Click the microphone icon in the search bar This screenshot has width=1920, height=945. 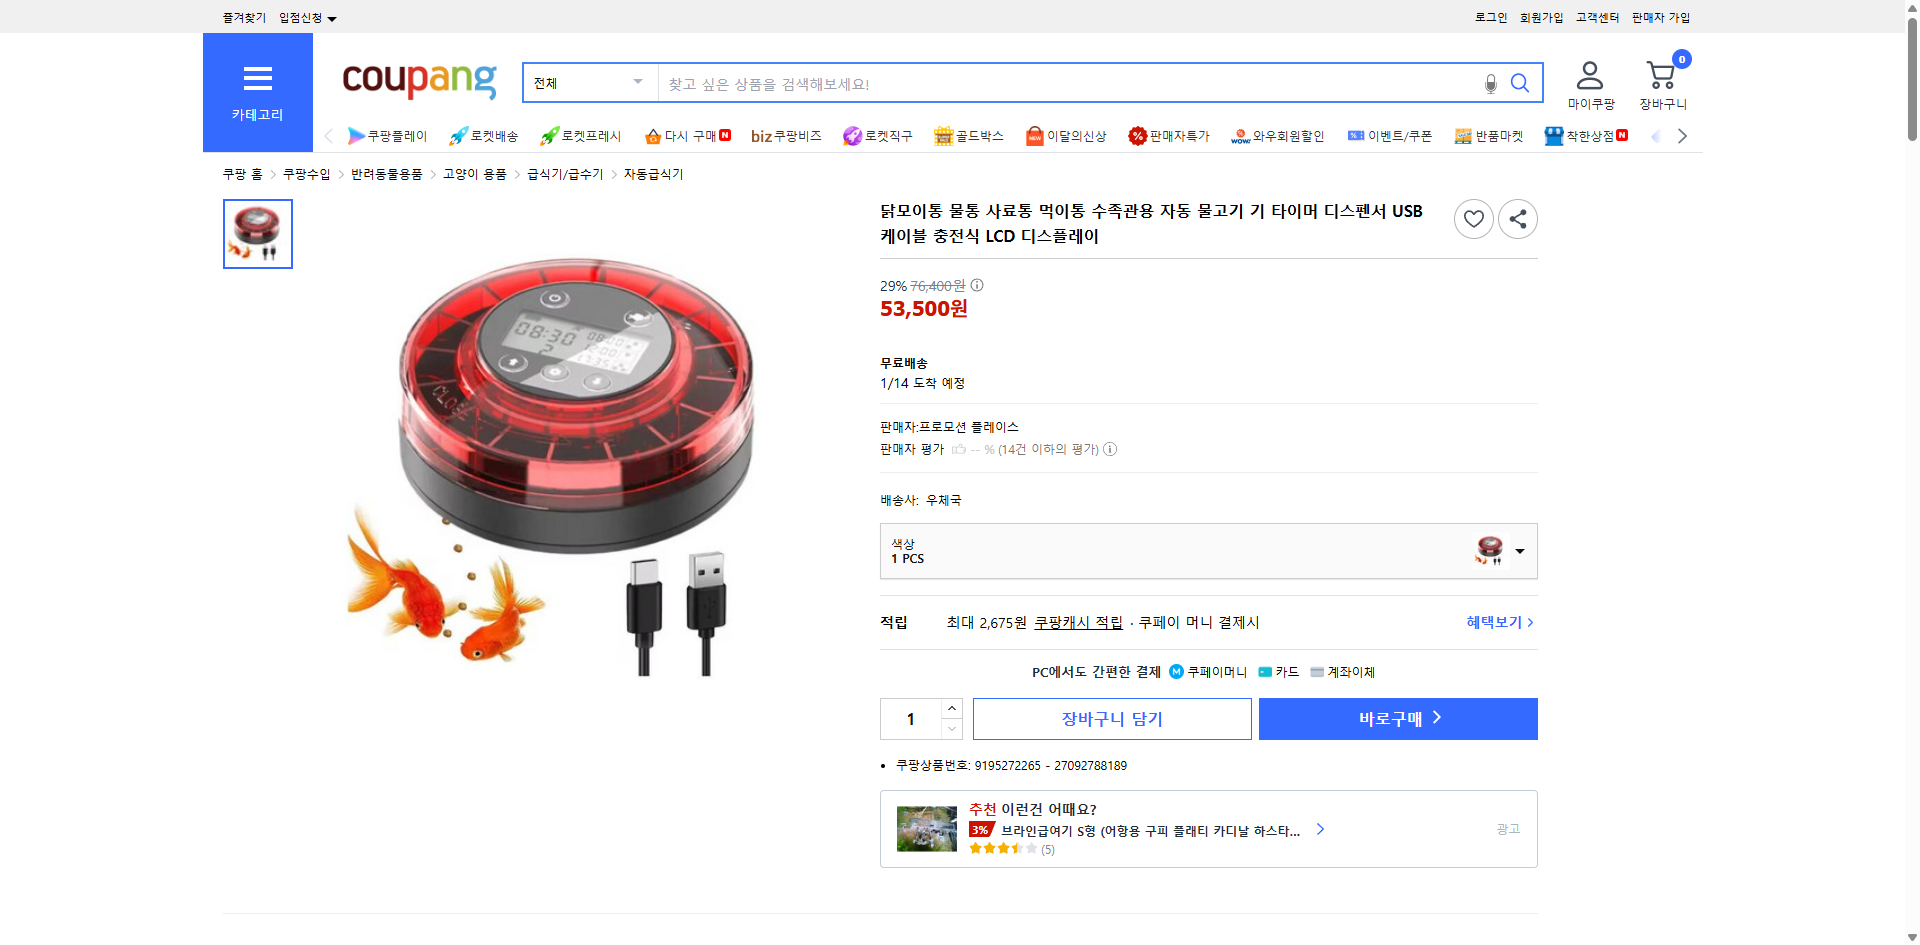coord(1490,83)
